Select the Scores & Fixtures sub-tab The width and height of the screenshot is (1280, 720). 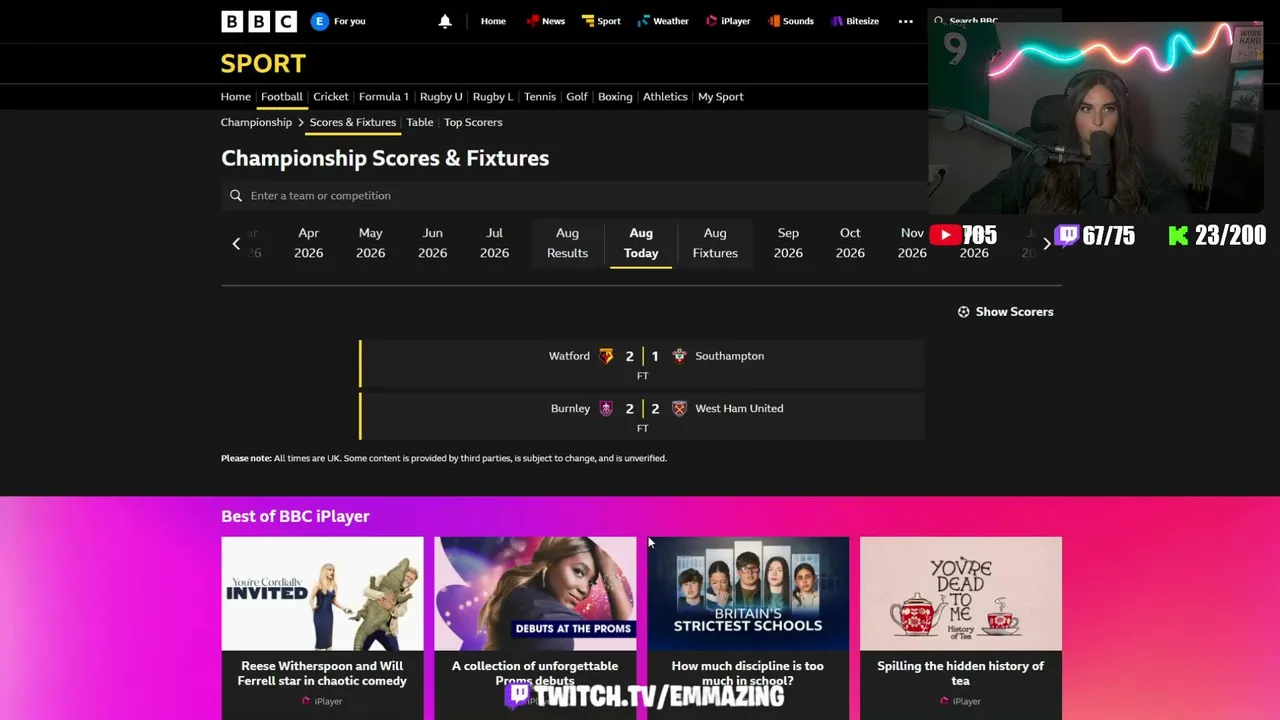coord(353,122)
